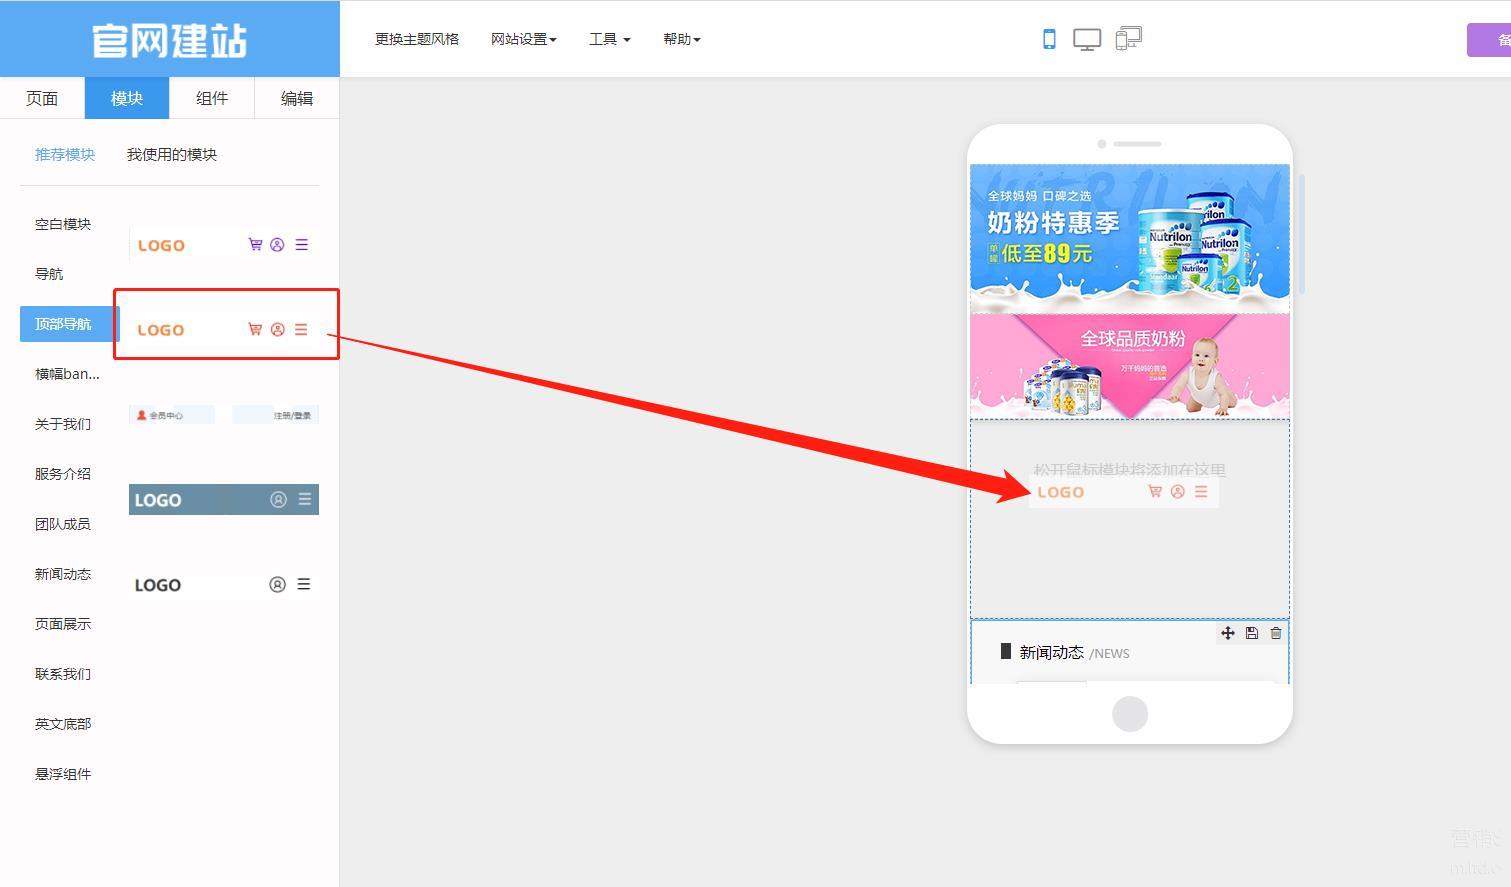Open the 网站设置 dropdown menu
This screenshot has width=1511, height=887.
[x=523, y=39]
